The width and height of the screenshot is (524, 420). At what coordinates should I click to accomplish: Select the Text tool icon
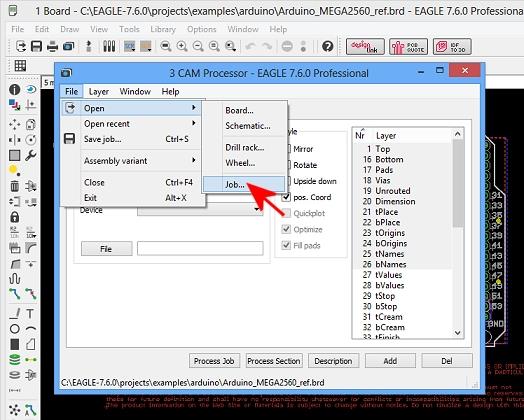tap(30, 313)
